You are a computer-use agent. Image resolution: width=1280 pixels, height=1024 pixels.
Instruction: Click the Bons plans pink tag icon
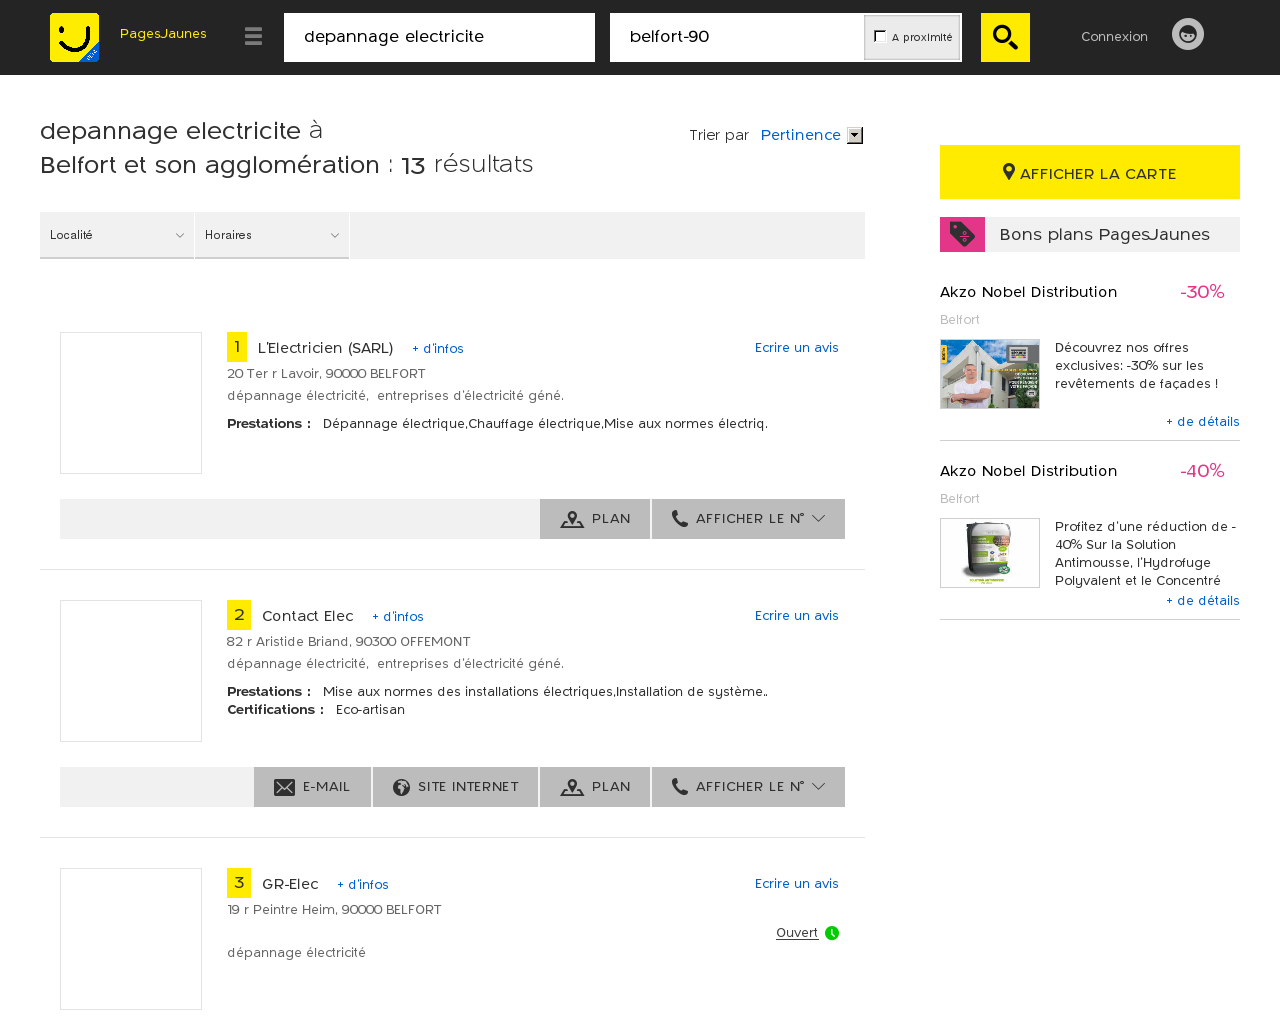click(x=962, y=234)
